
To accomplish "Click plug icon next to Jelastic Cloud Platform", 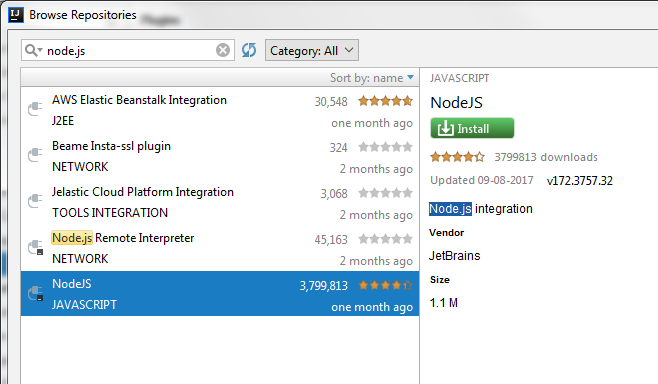I will click(35, 200).
